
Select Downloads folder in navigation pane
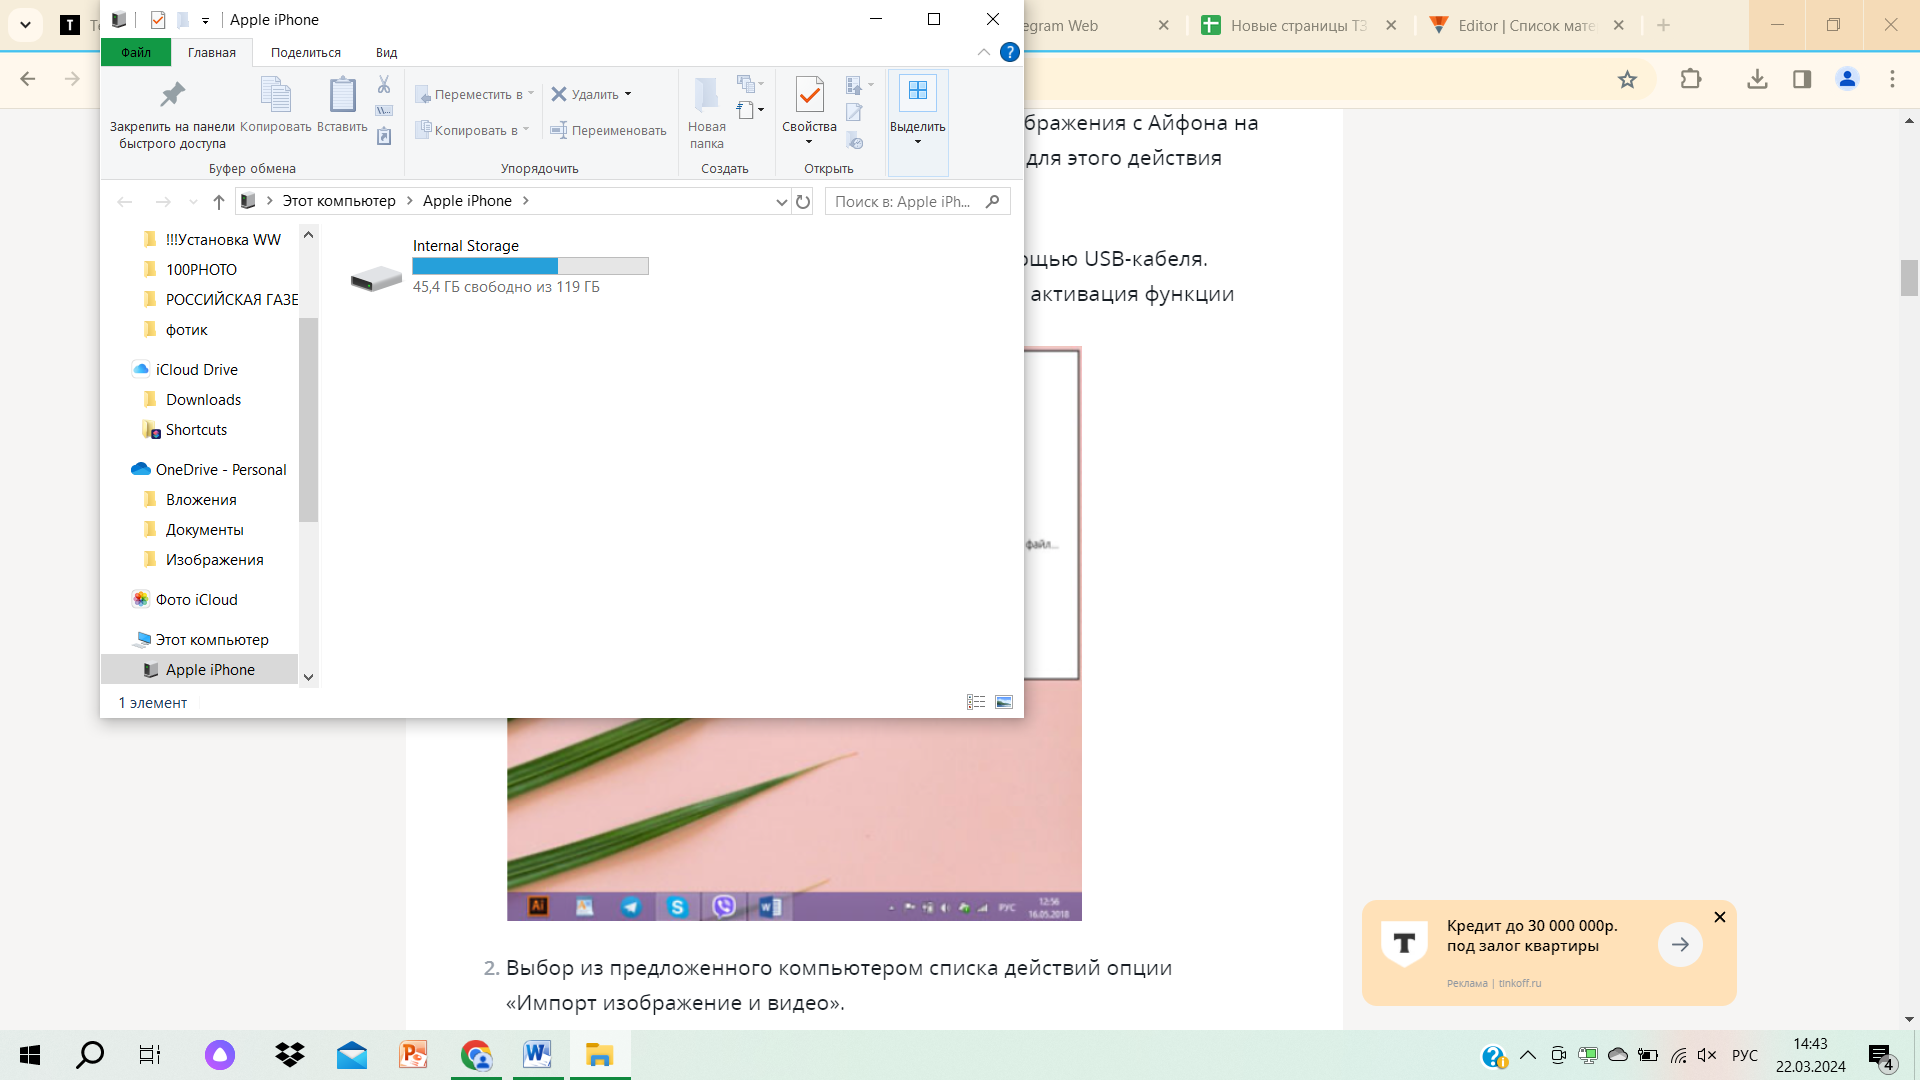pos(203,400)
